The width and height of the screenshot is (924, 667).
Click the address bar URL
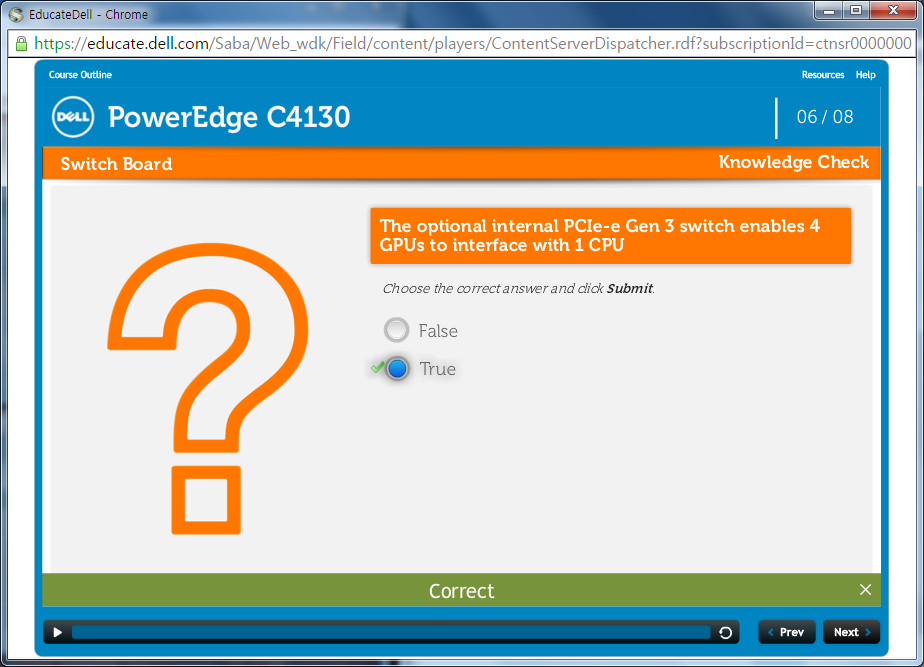point(470,44)
